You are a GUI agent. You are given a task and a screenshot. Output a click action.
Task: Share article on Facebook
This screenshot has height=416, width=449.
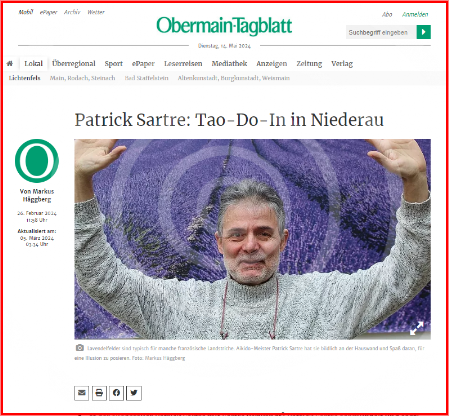point(116,393)
